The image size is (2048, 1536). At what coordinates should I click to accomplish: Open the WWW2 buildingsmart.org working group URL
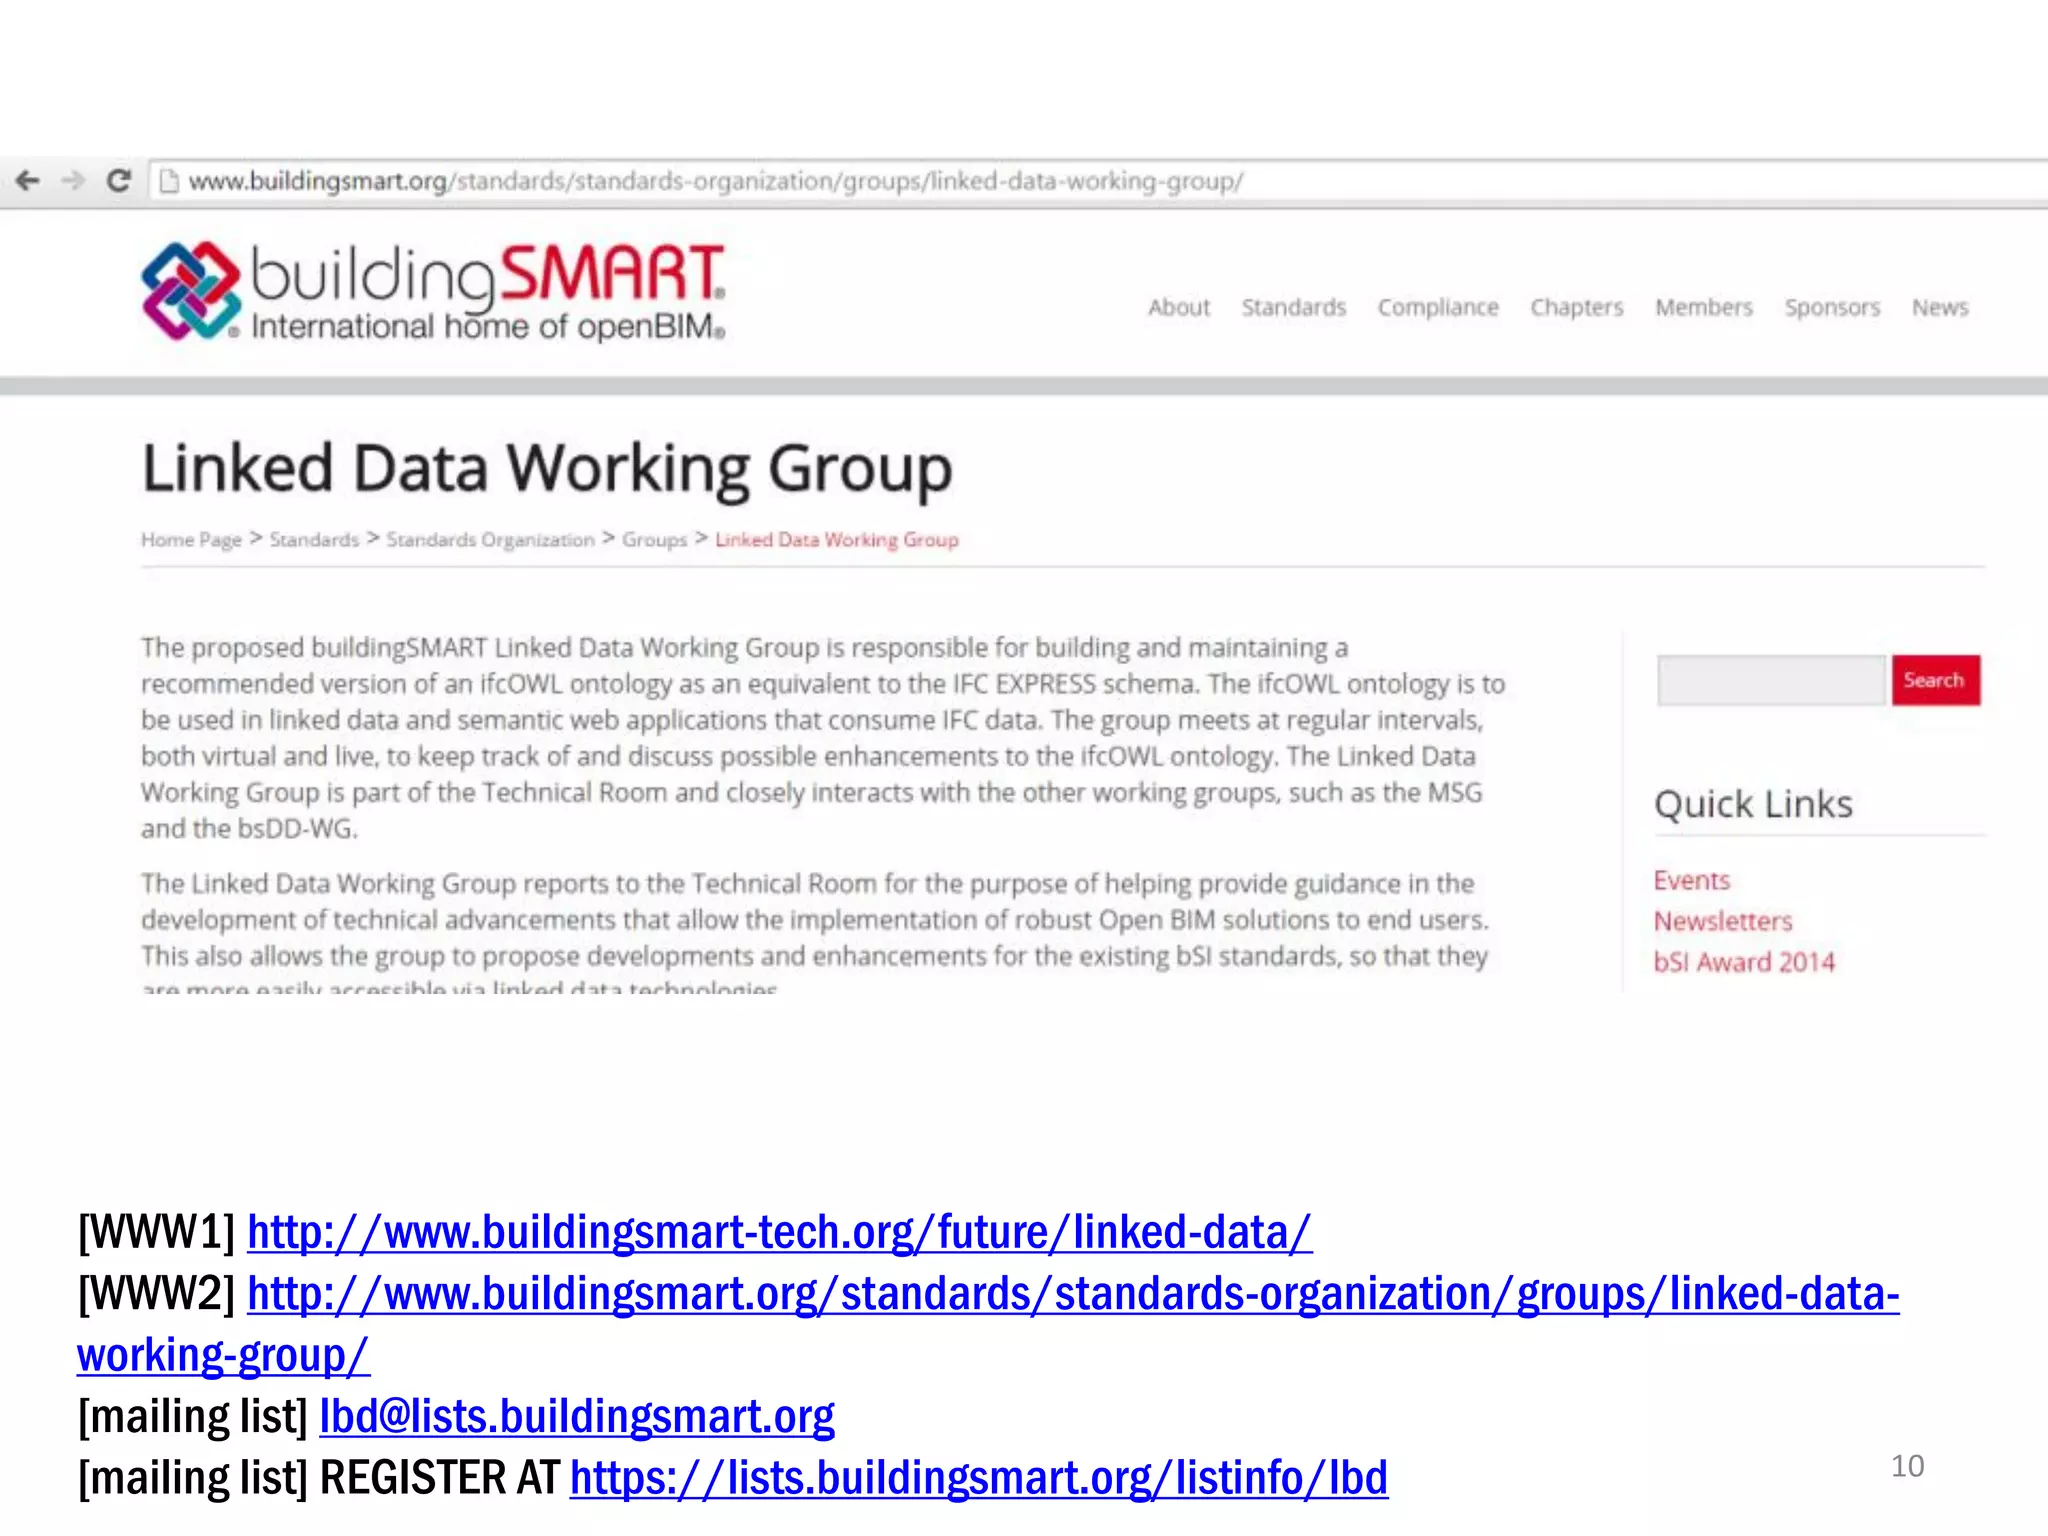point(988,1324)
